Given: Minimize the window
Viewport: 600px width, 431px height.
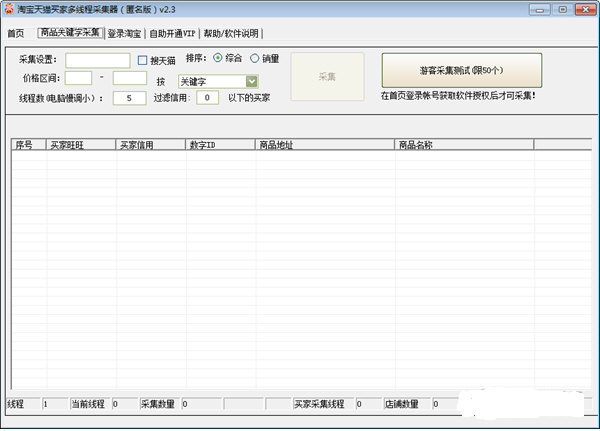Looking at the screenshot, I should pos(540,10).
